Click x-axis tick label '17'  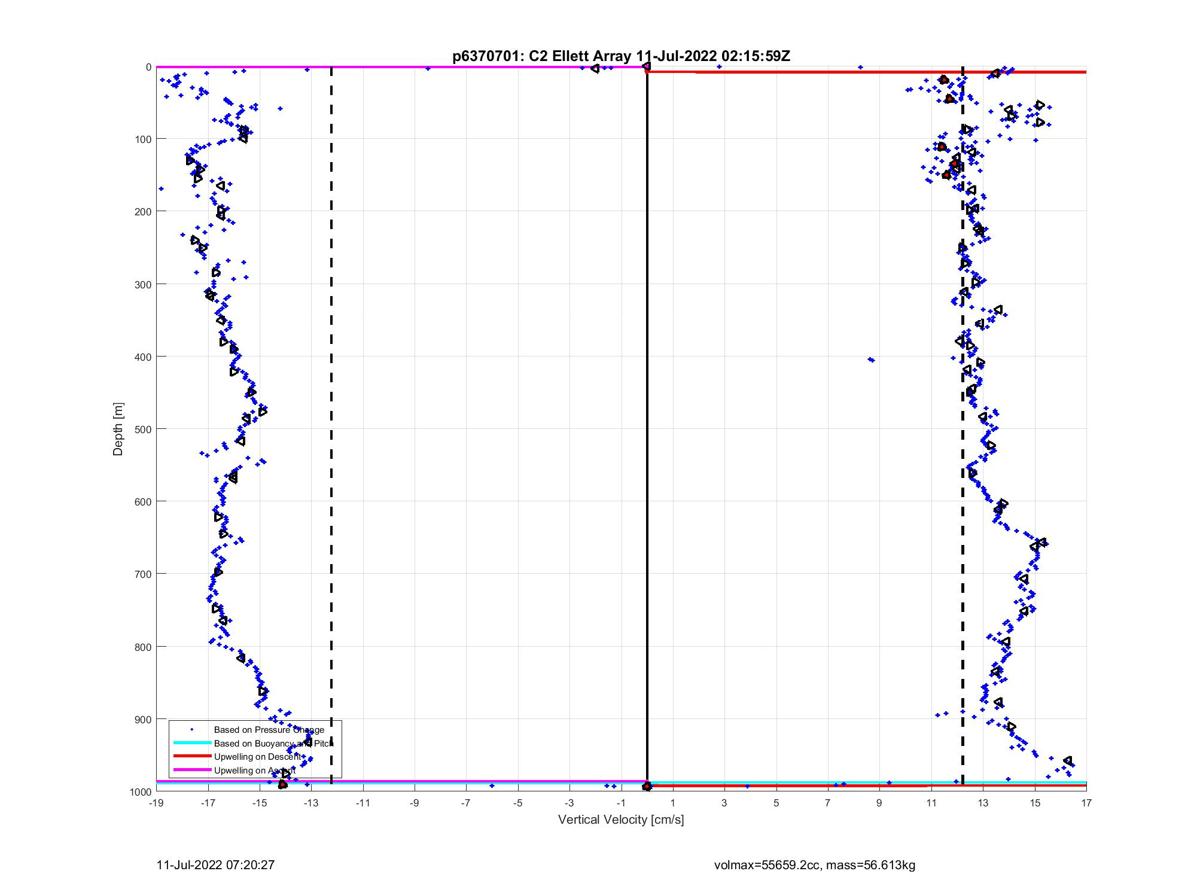coord(1087,803)
